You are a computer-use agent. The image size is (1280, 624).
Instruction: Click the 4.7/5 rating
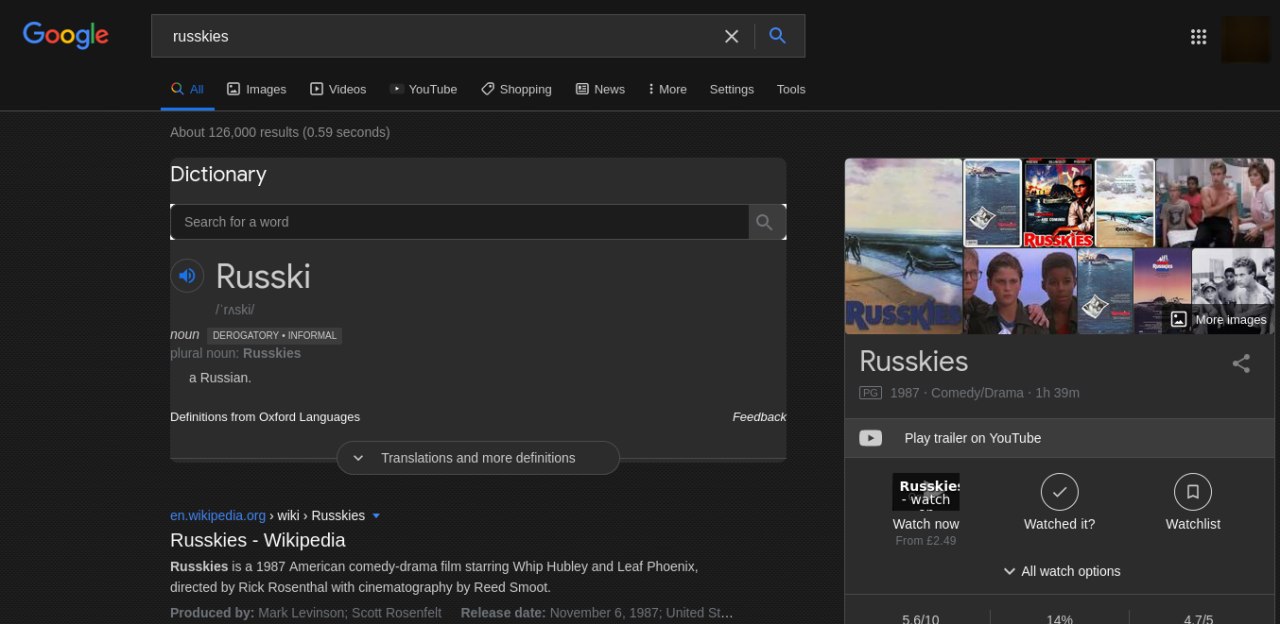[1199, 619]
